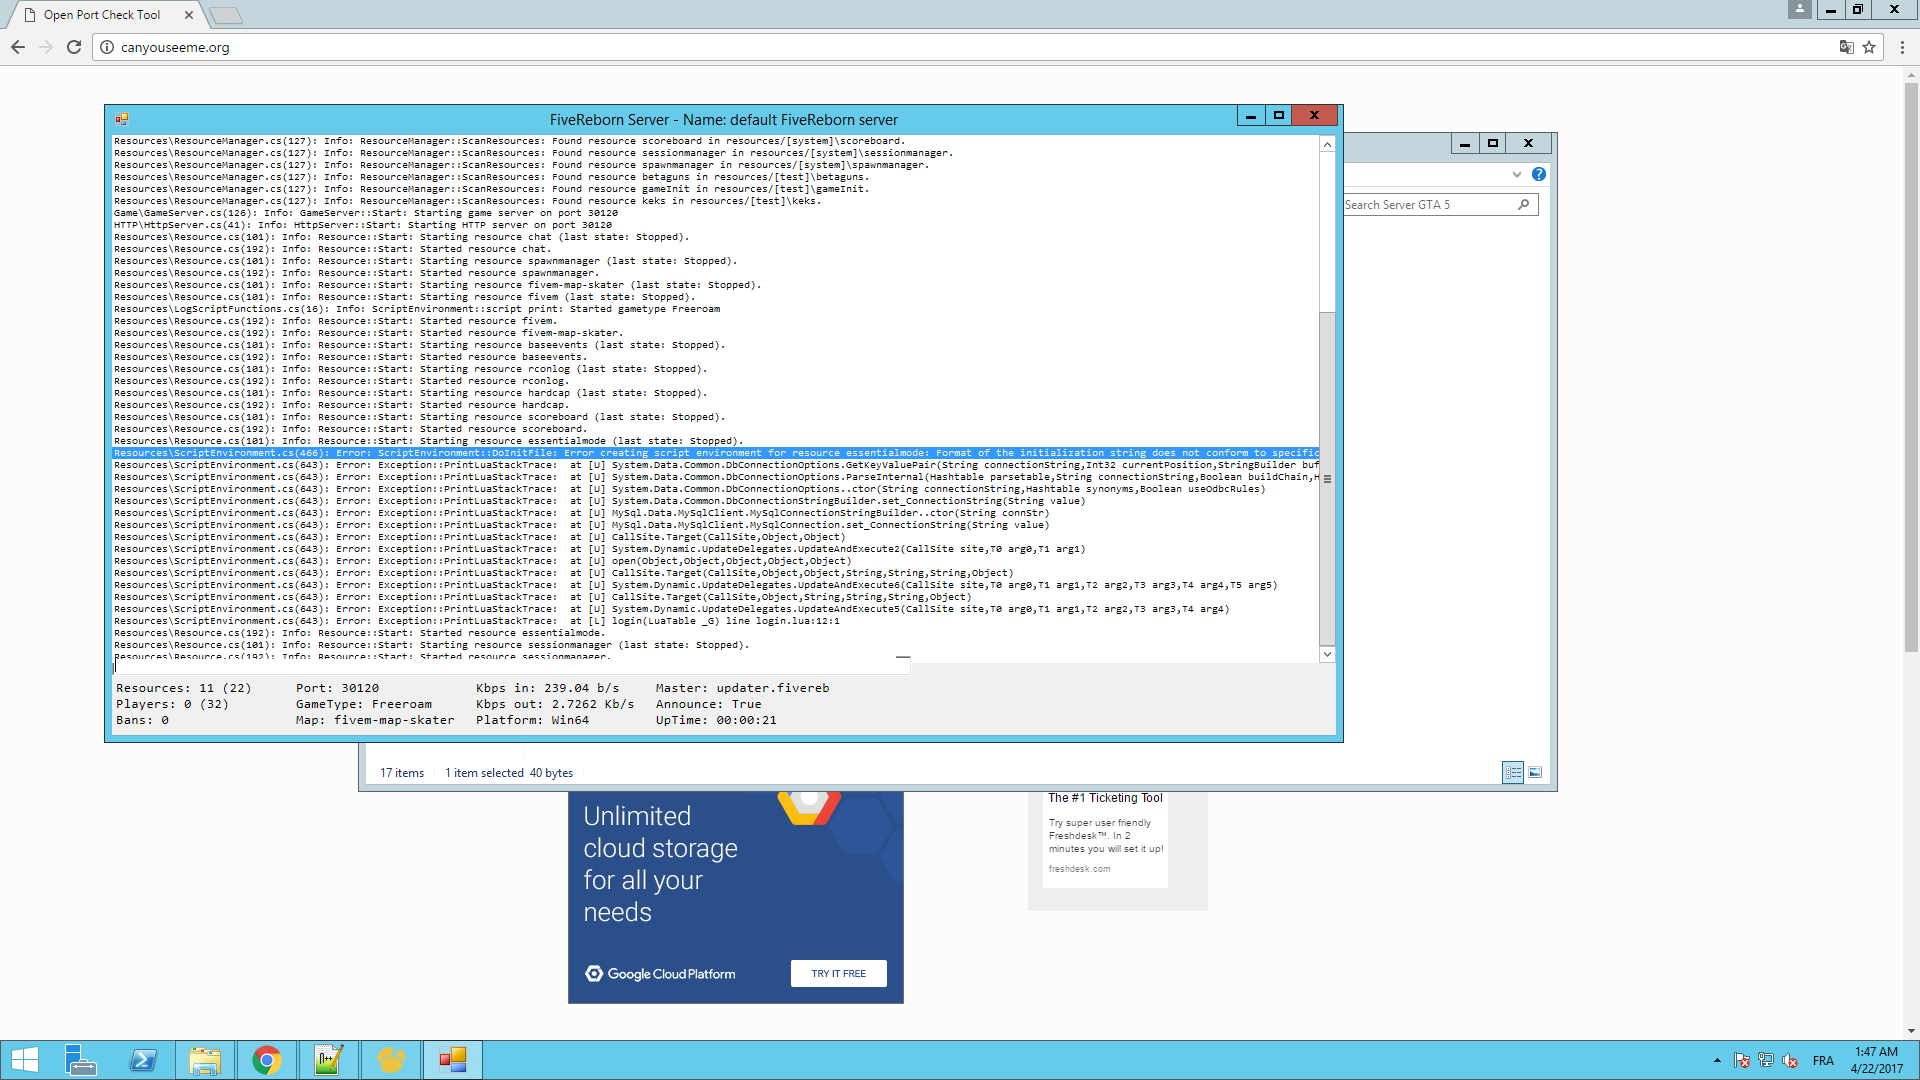Image resolution: width=1920 pixels, height=1080 pixels.
Task: Click the FiveReborn log scrollbar thumb
Action: click(1327, 478)
